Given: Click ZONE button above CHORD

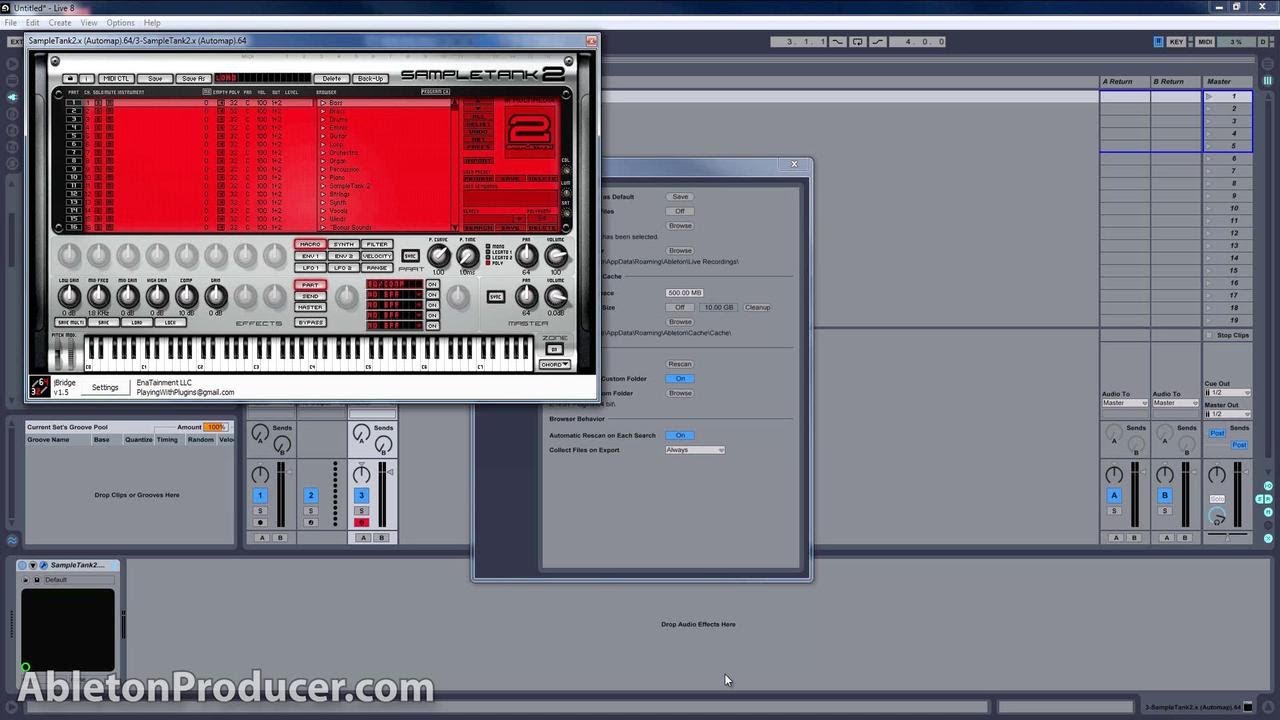Looking at the screenshot, I should [x=554, y=349].
